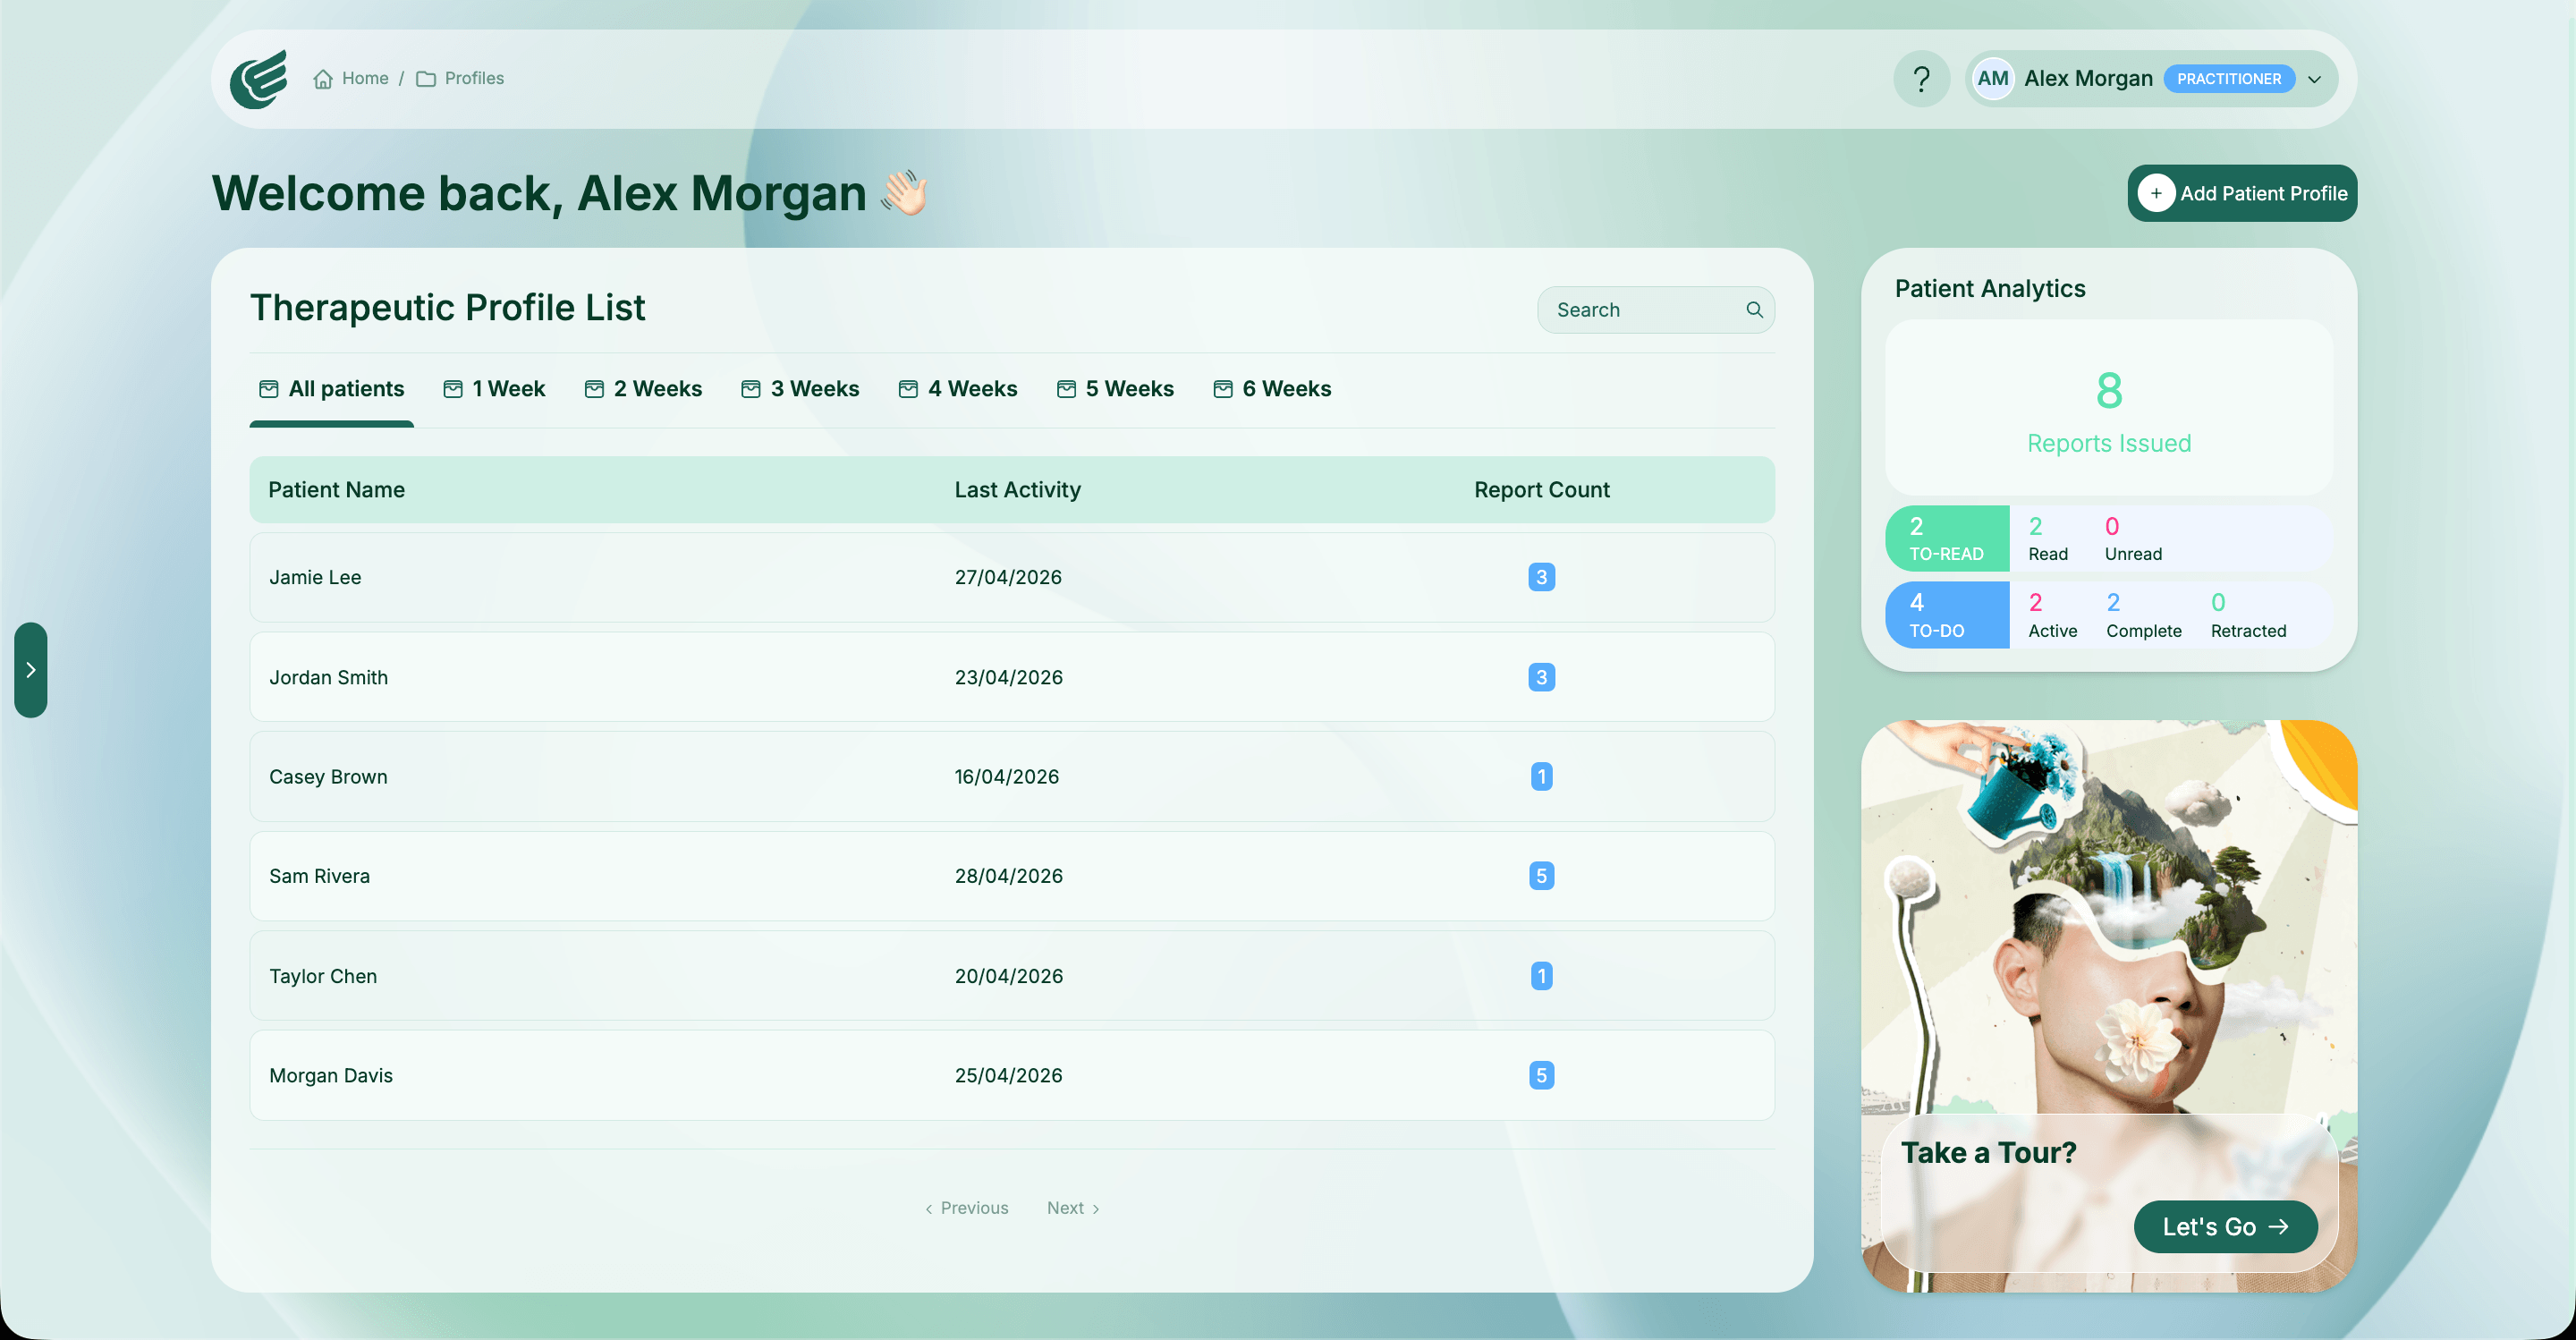Click the 4 Weeks tab icon
Viewport: 2576px width, 1340px height.
pyautogui.click(x=908, y=389)
